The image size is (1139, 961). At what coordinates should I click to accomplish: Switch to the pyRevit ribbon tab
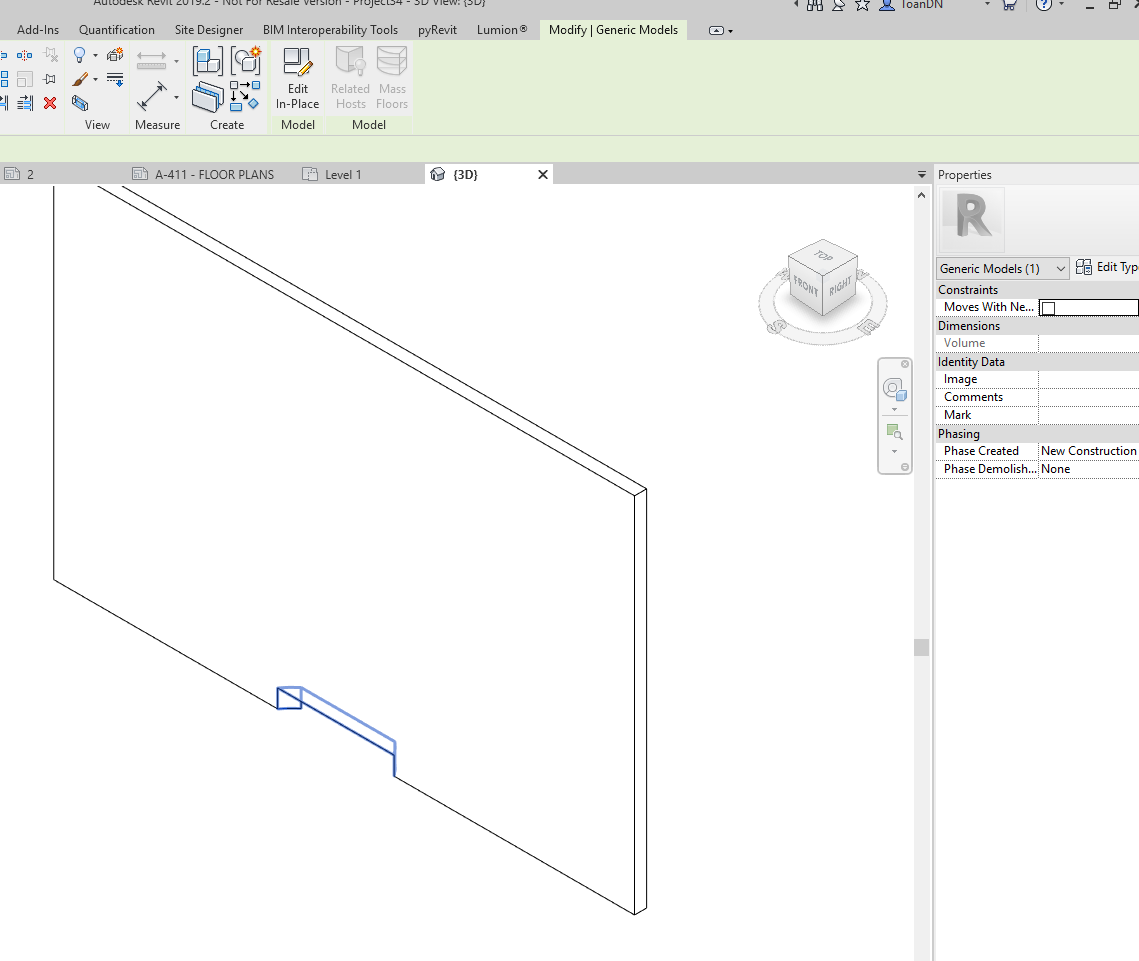click(x=437, y=30)
